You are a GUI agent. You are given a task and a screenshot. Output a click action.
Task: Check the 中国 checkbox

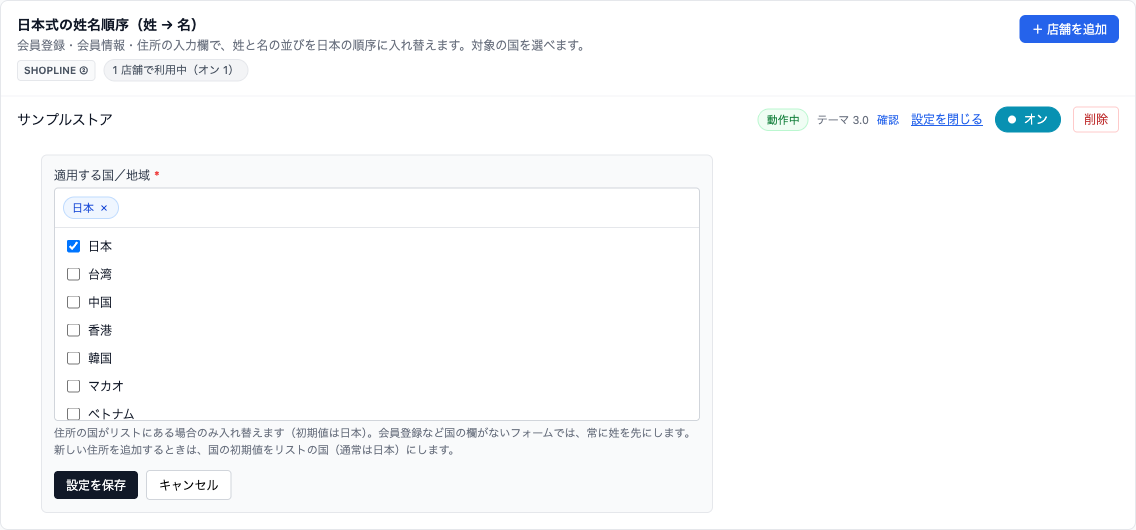(73, 302)
